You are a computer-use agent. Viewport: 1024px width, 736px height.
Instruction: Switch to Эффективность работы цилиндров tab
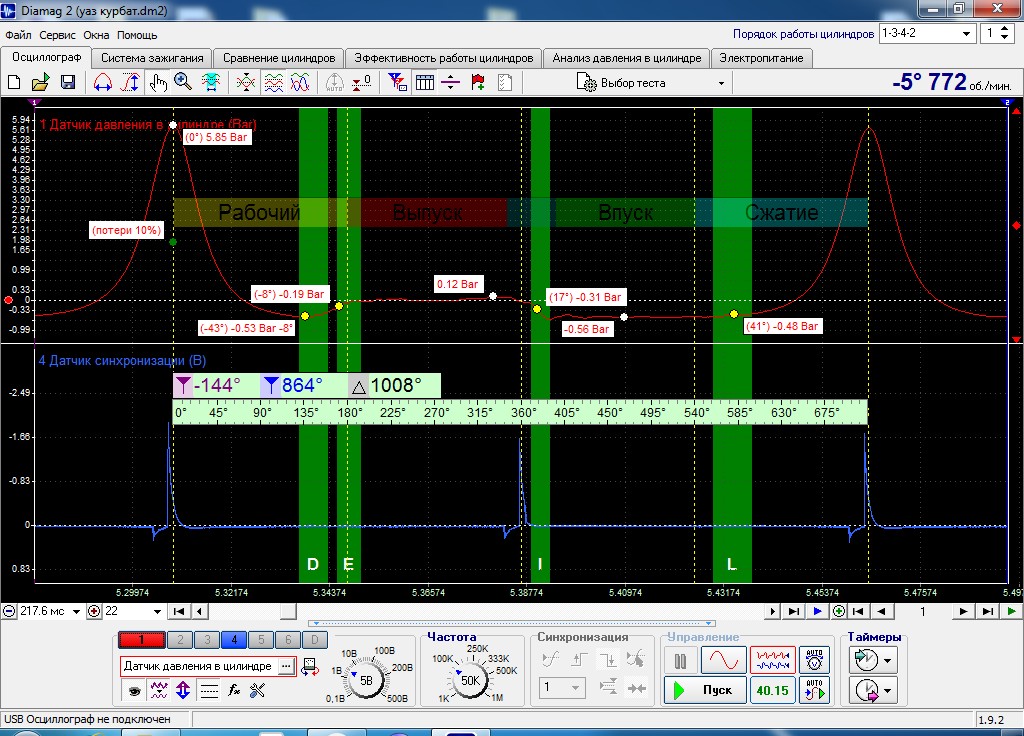[x=443, y=58]
